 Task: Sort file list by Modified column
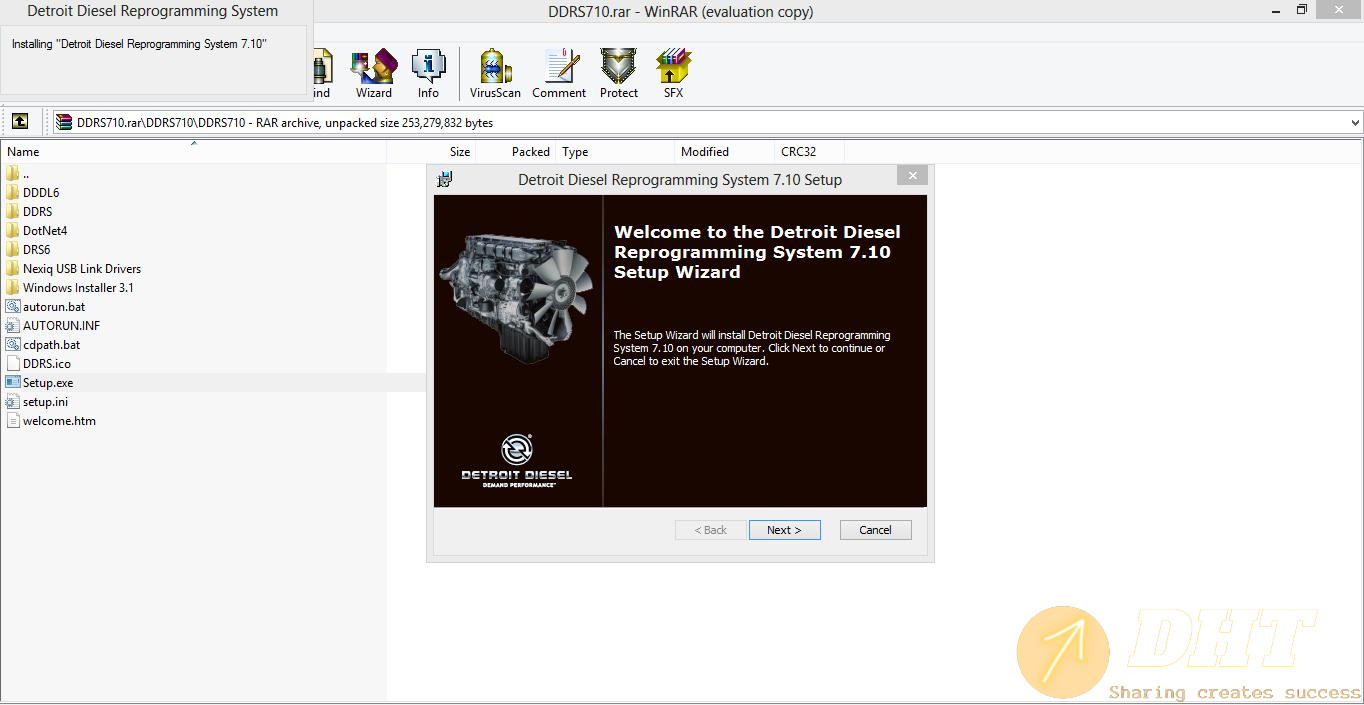pyautogui.click(x=724, y=152)
